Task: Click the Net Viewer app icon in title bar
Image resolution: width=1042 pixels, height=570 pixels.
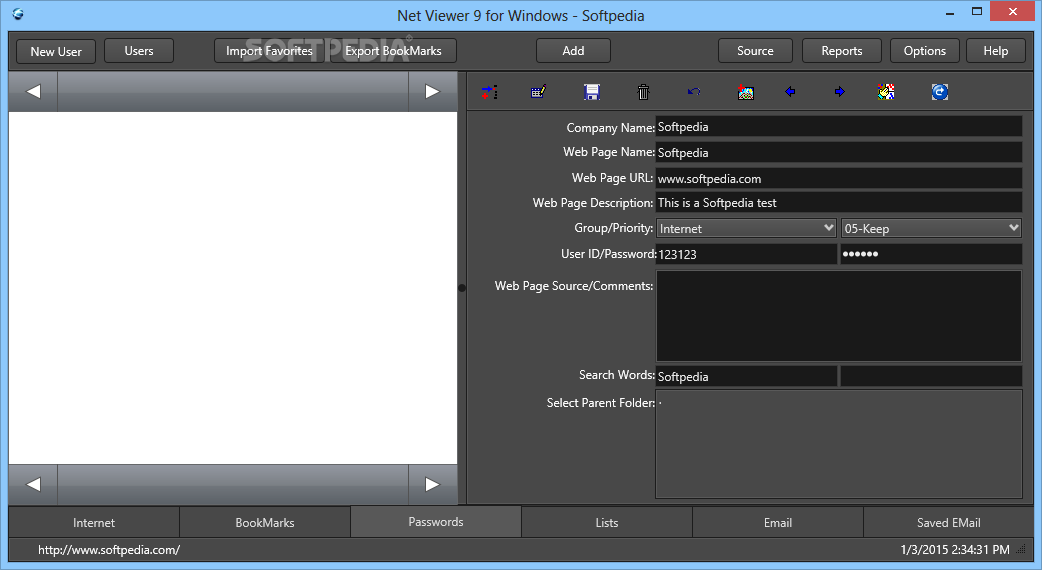Action: pyautogui.click(x=18, y=14)
